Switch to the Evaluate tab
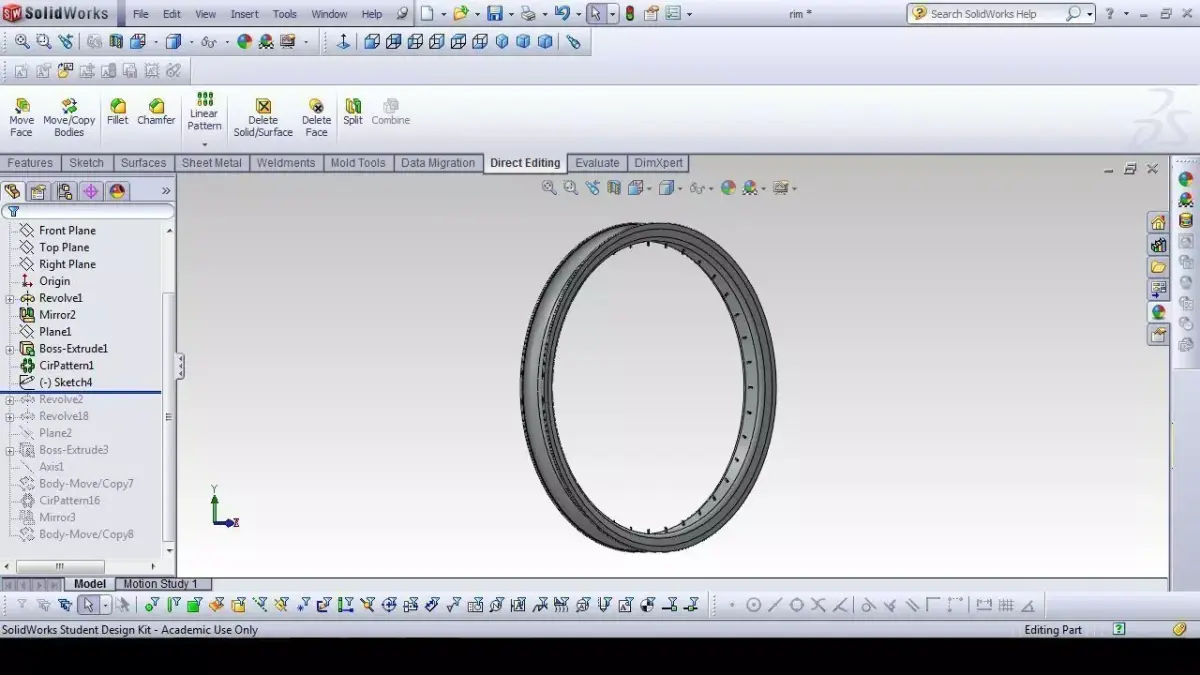This screenshot has height=675, width=1200. click(x=597, y=162)
